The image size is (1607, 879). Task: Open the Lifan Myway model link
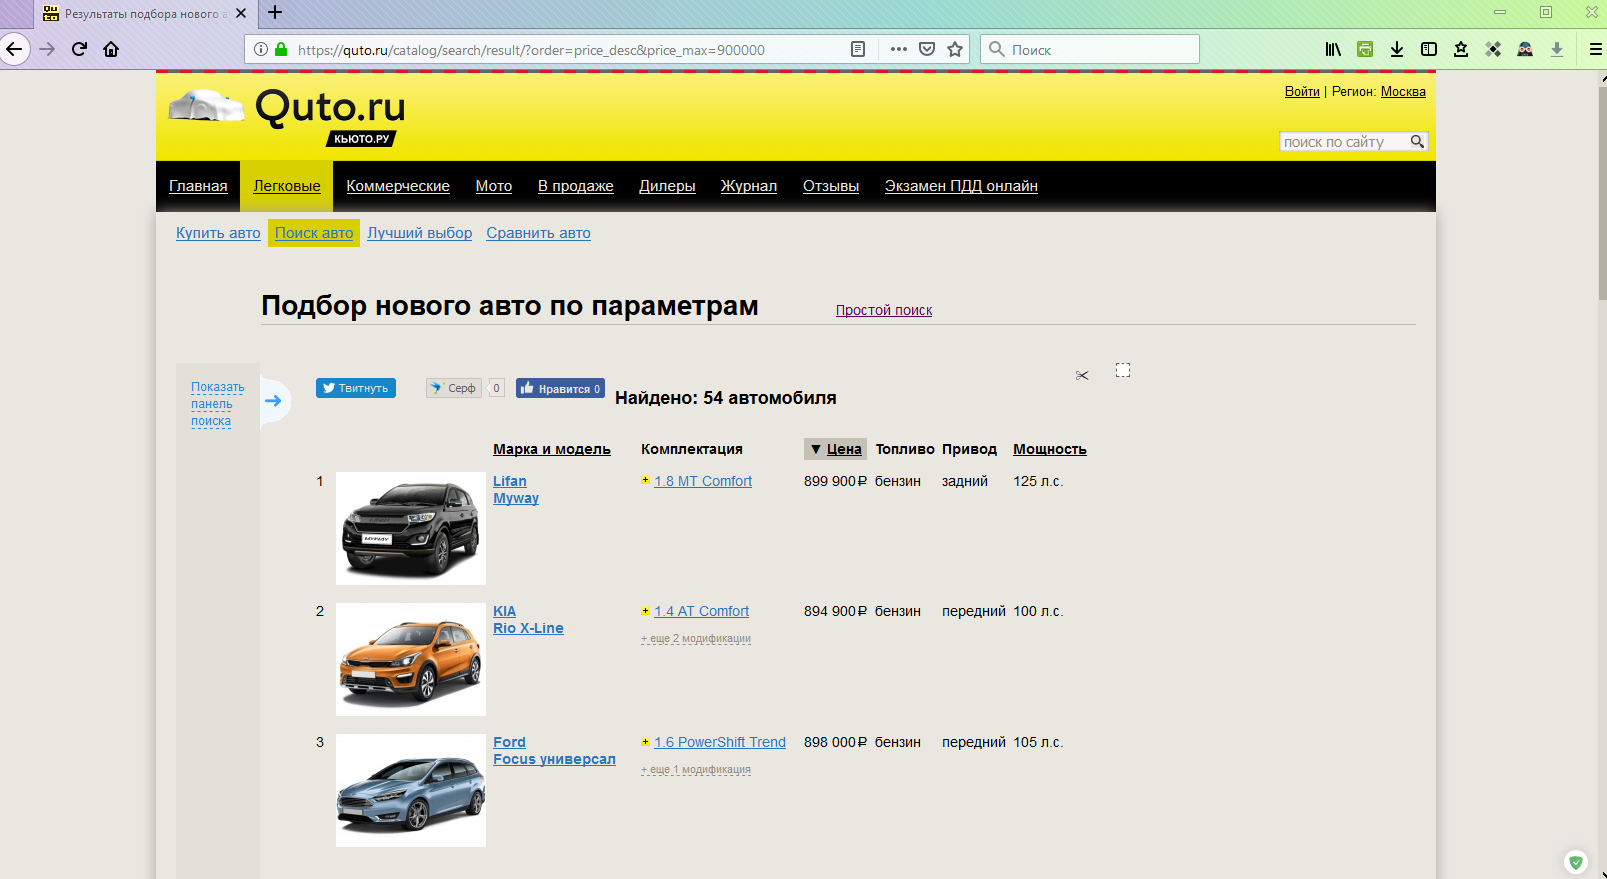516,490
